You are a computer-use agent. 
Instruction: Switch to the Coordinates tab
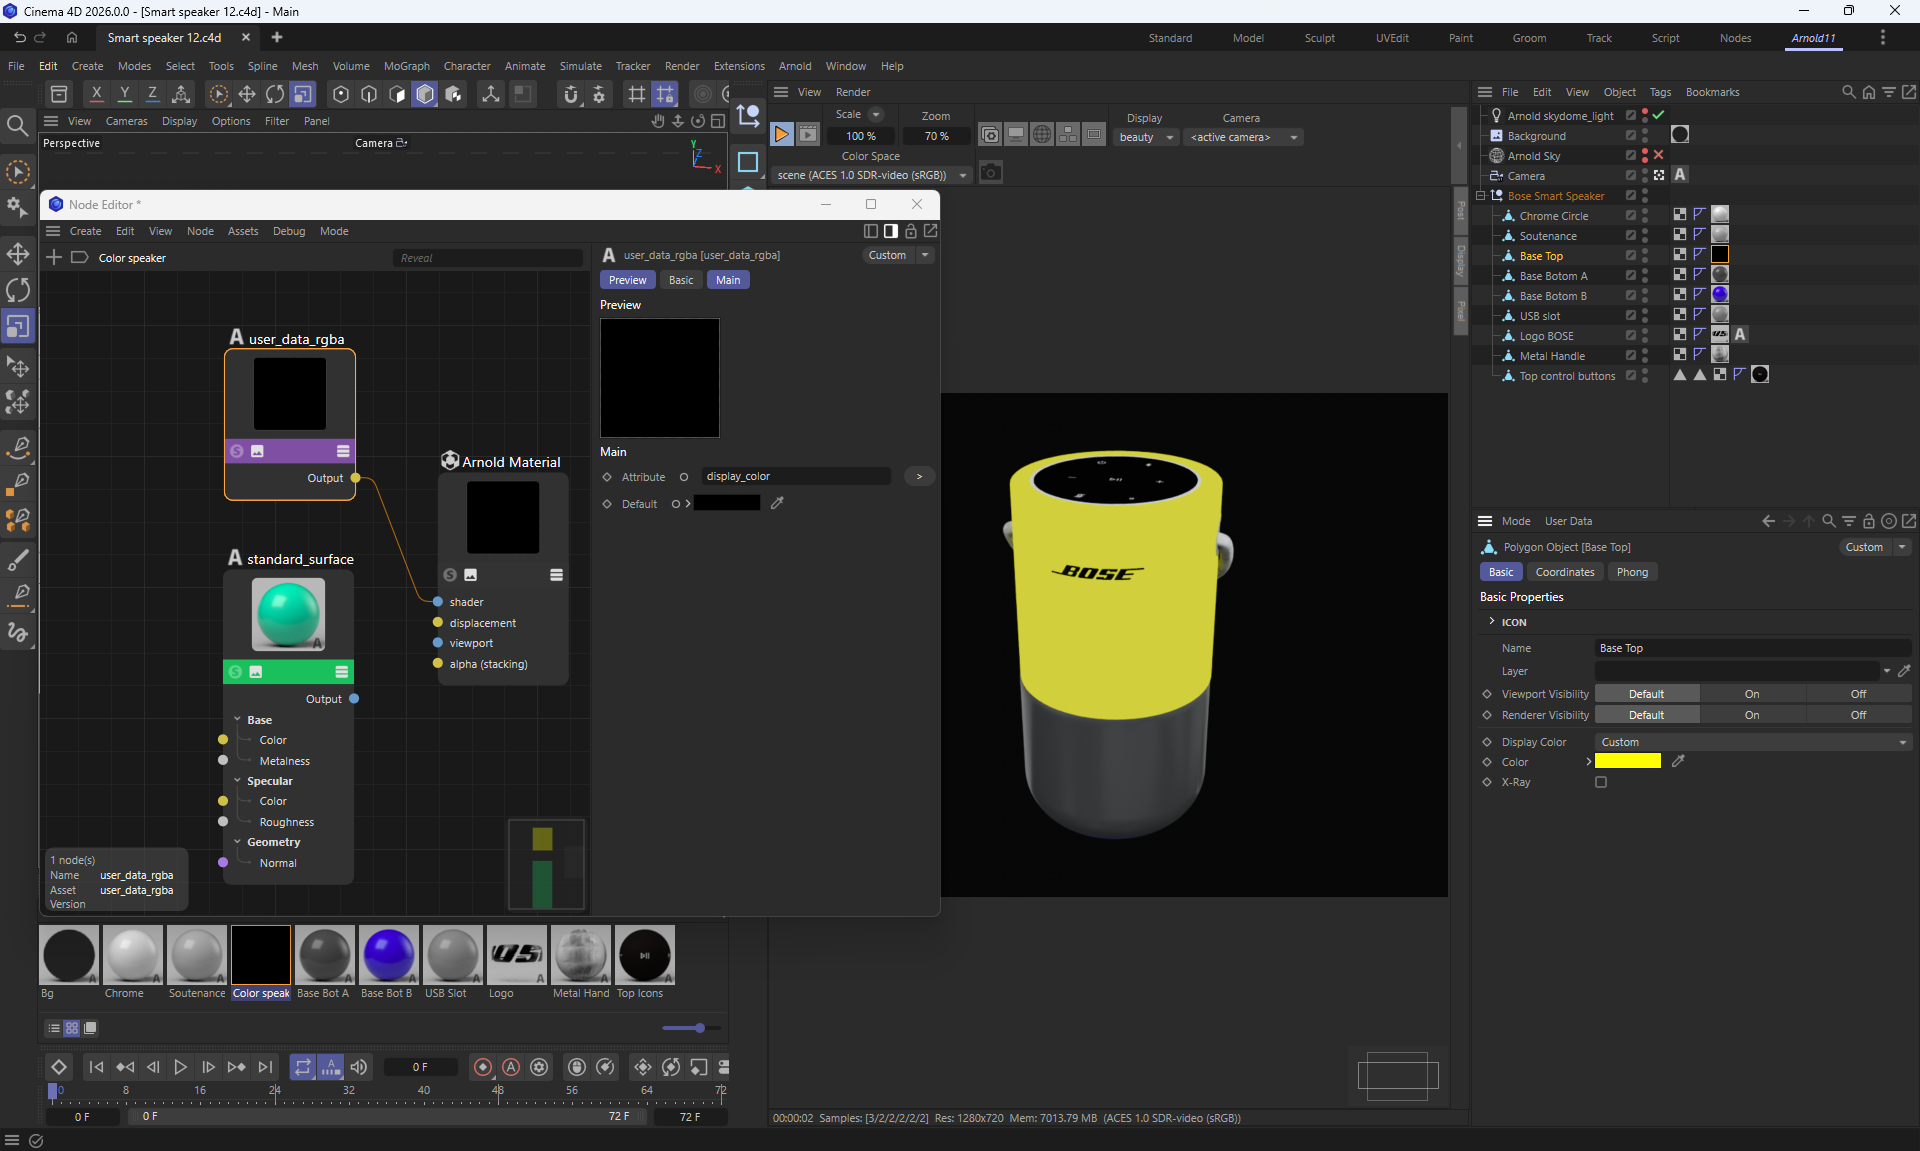tap(1564, 572)
